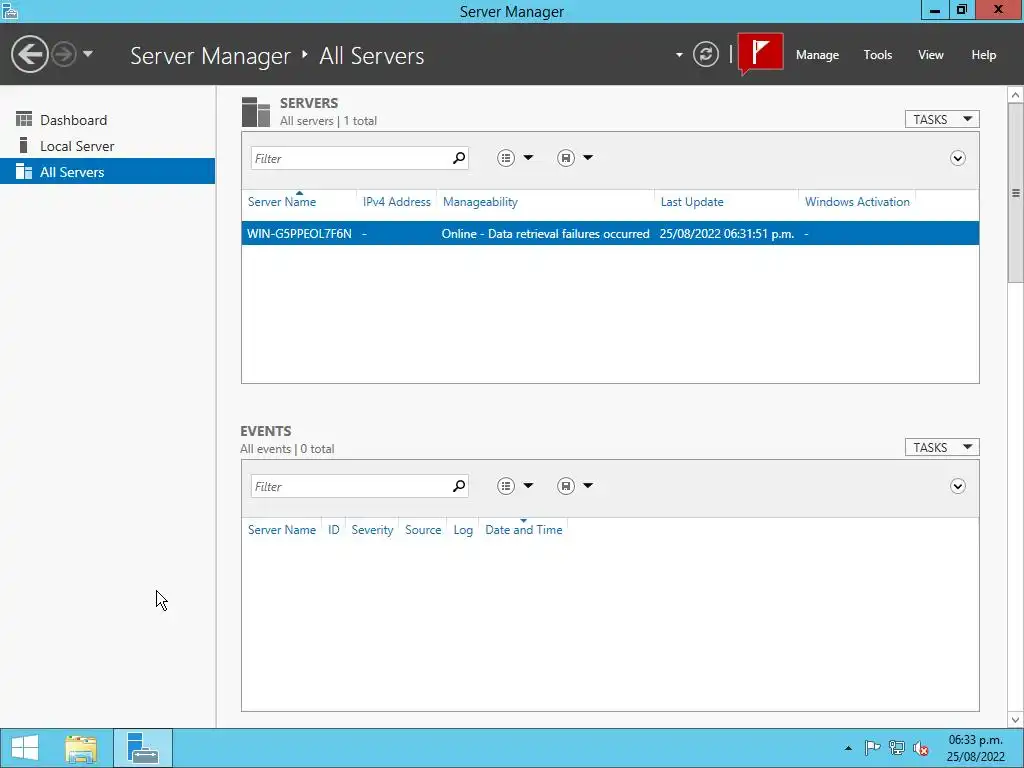Open the View menu
This screenshot has width=1024, height=768.
point(931,55)
